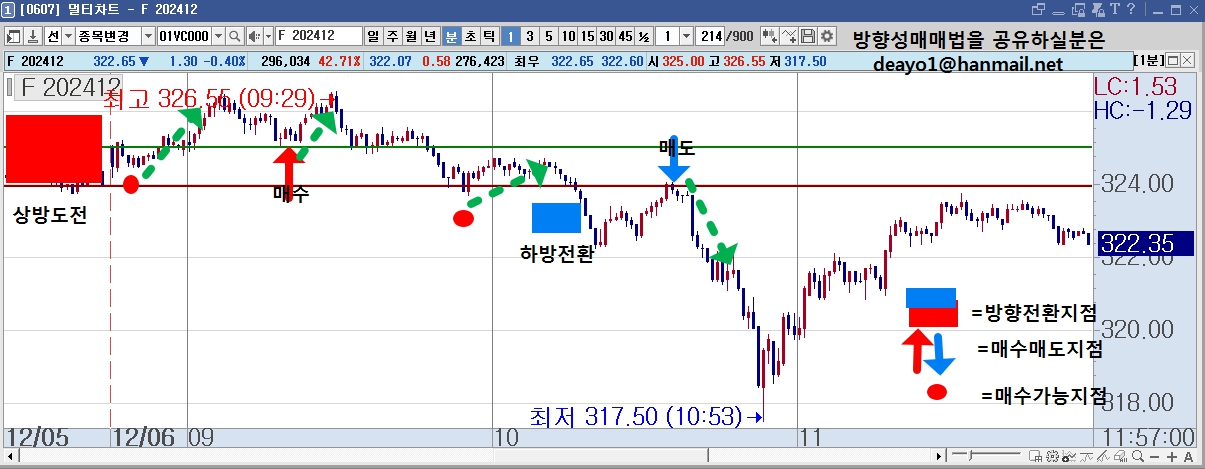Image resolution: width=1205 pixels, height=469 pixels.
Task: Select the 45 interval button
Action: point(625,36)
